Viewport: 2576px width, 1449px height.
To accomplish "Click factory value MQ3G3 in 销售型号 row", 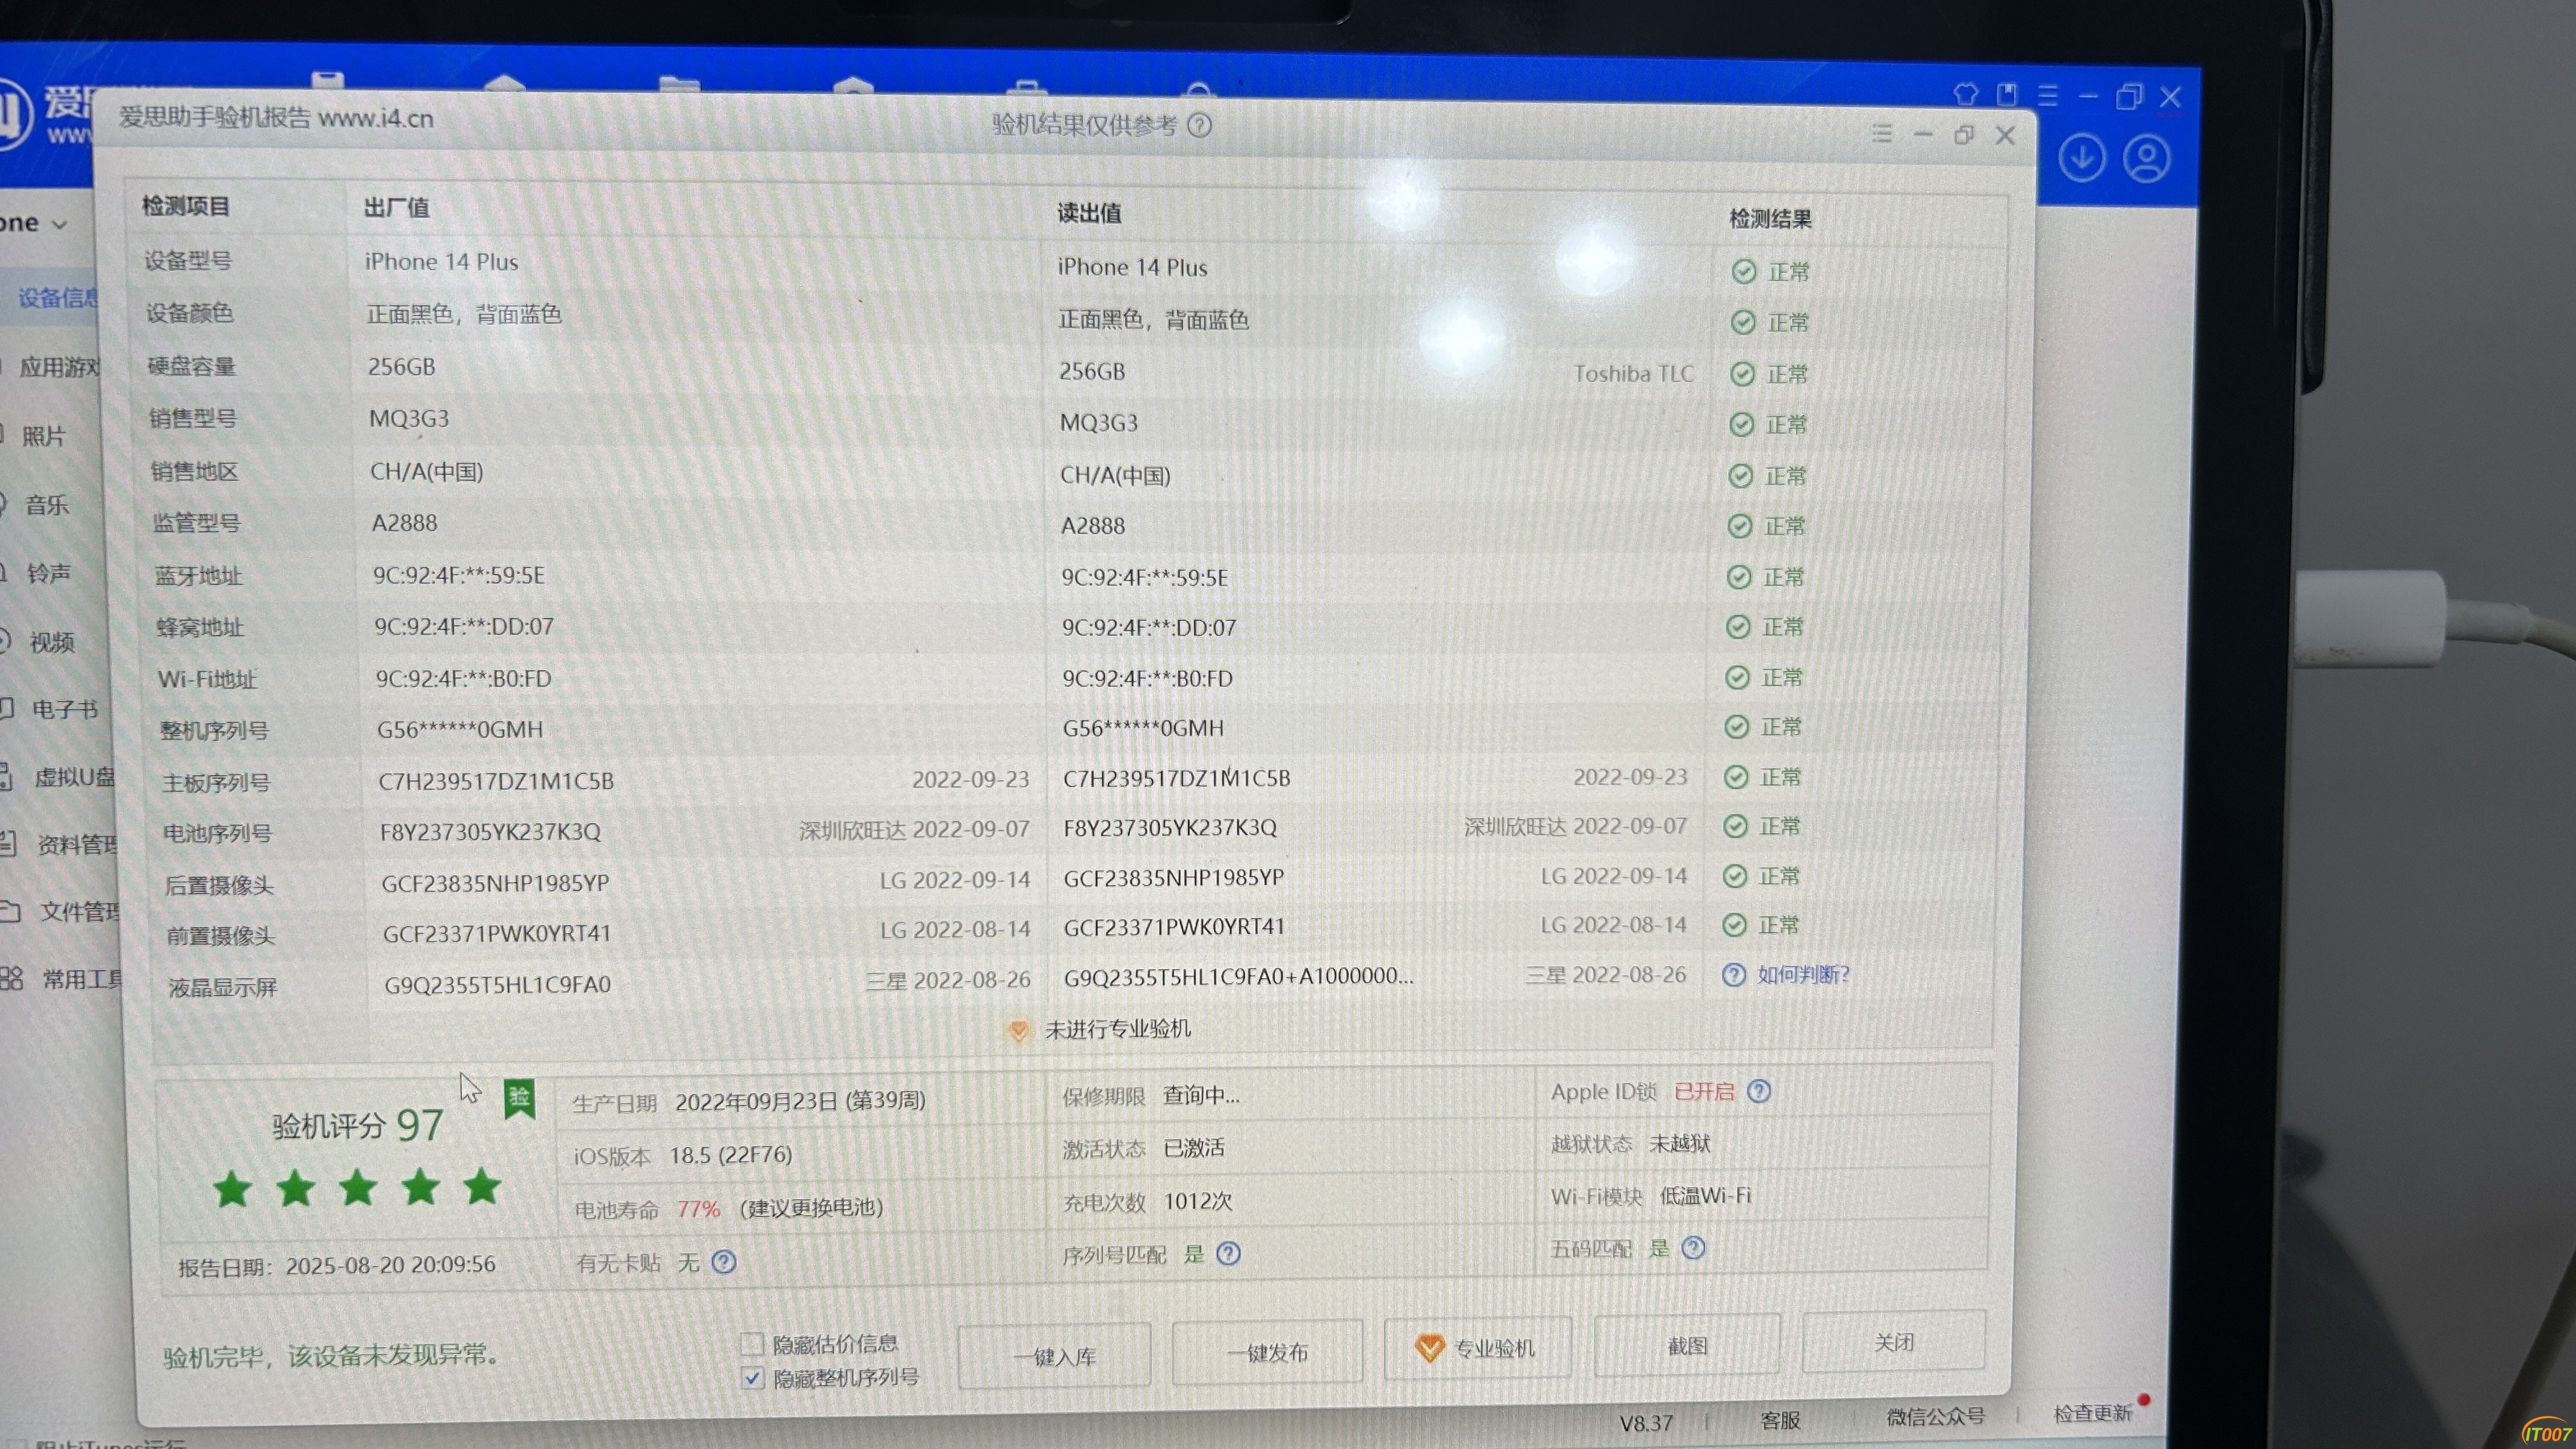I will [x=409, y=418].
